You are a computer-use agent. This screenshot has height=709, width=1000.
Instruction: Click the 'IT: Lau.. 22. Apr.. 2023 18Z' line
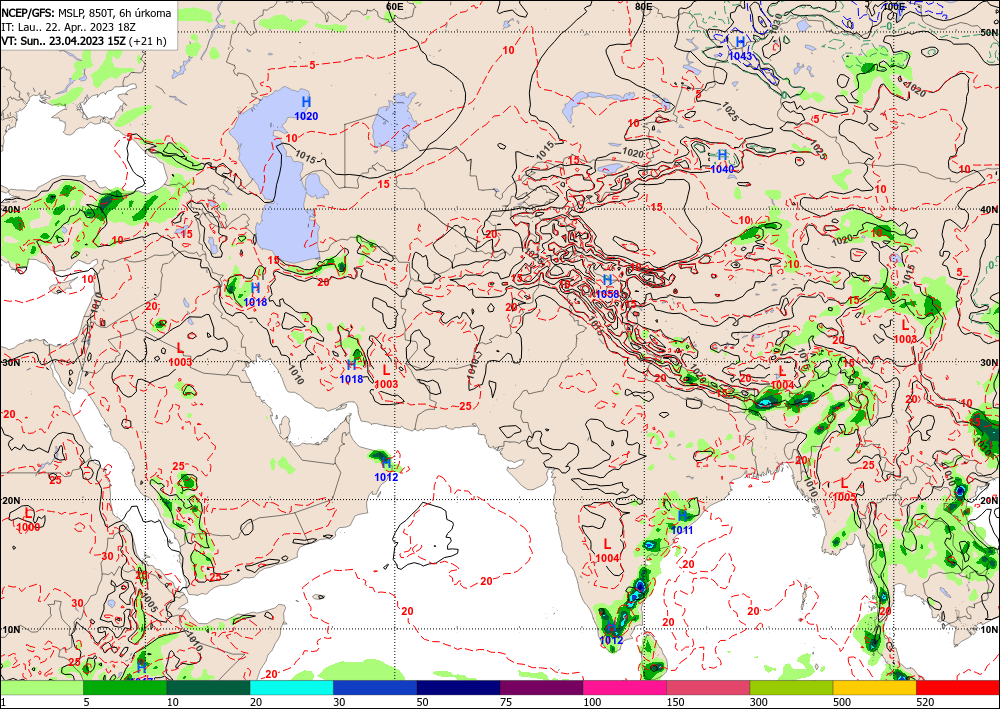tap(68, 27)
